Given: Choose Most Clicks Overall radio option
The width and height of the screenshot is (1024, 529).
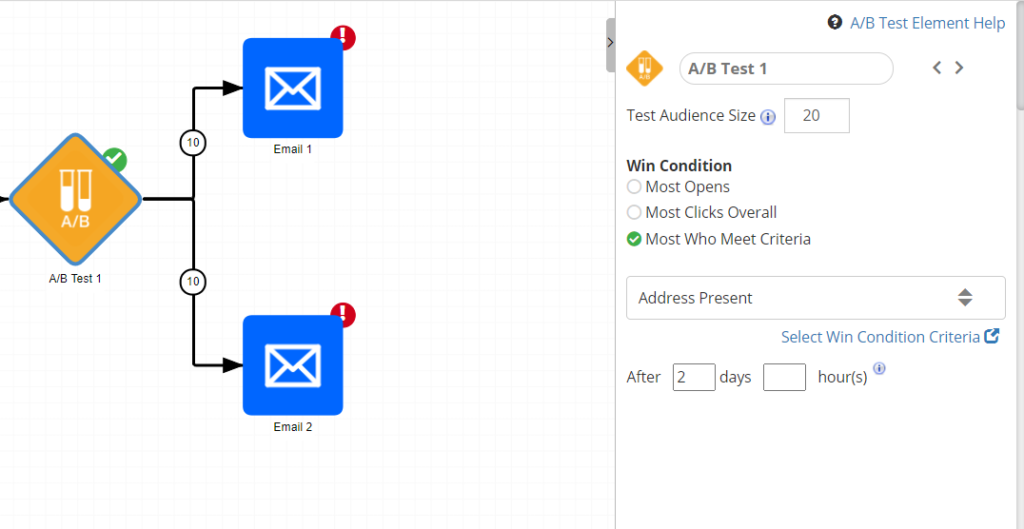Looking at the screenshot, I should (x=634, y=212).
